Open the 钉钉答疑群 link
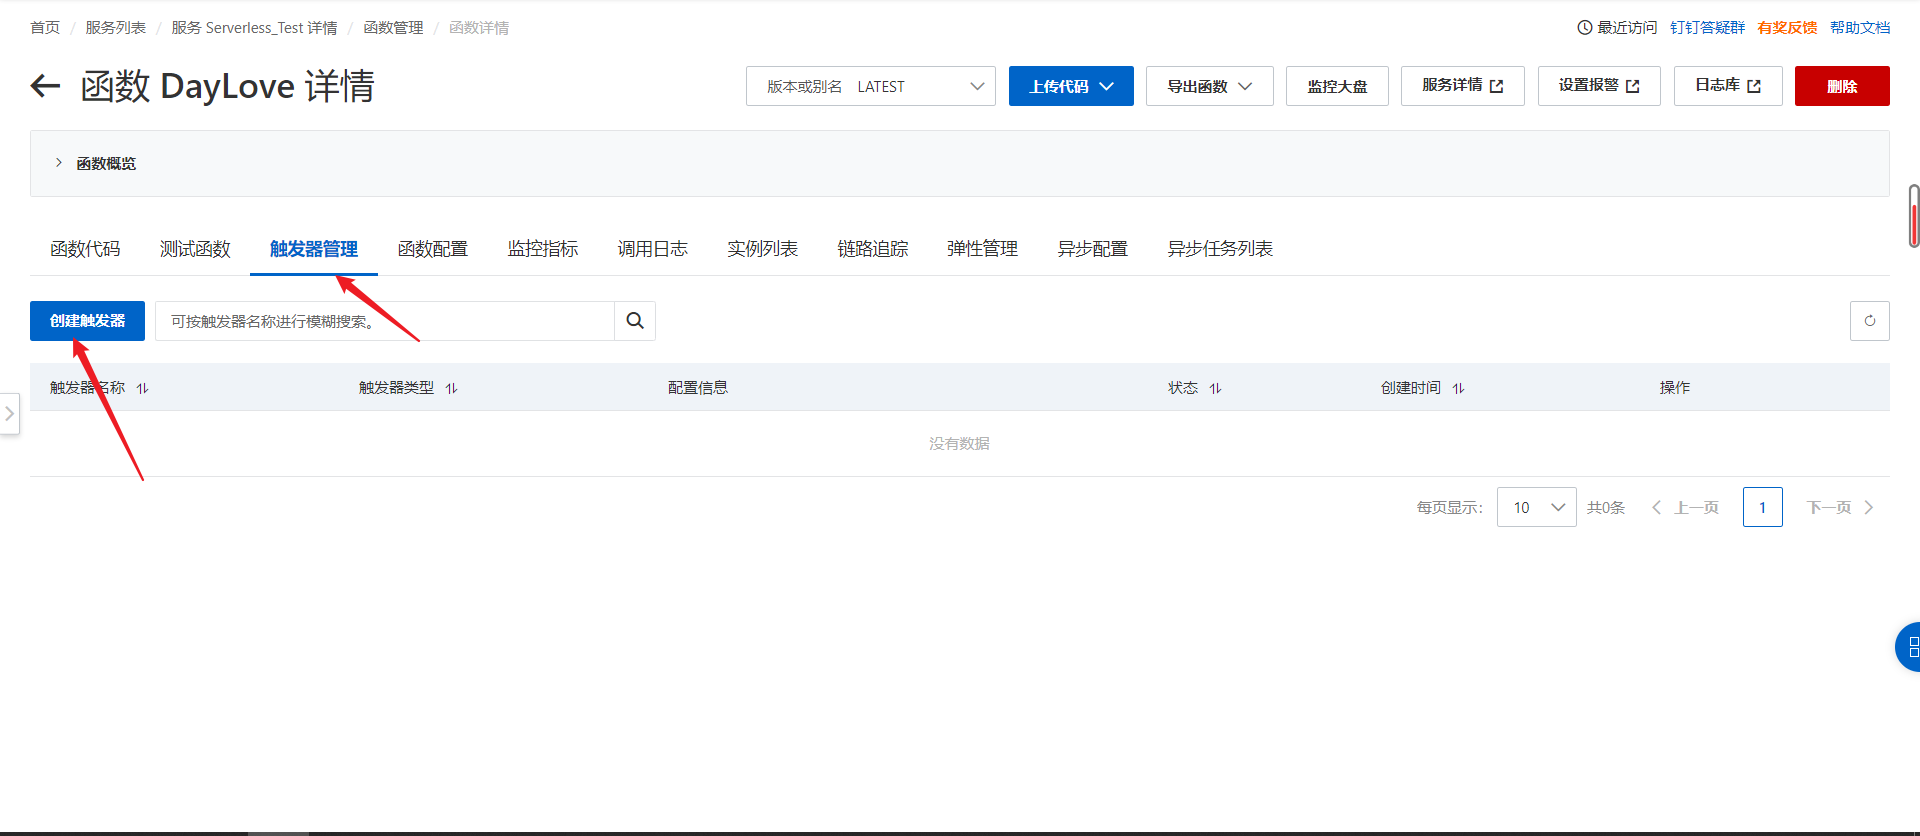 1707,28
